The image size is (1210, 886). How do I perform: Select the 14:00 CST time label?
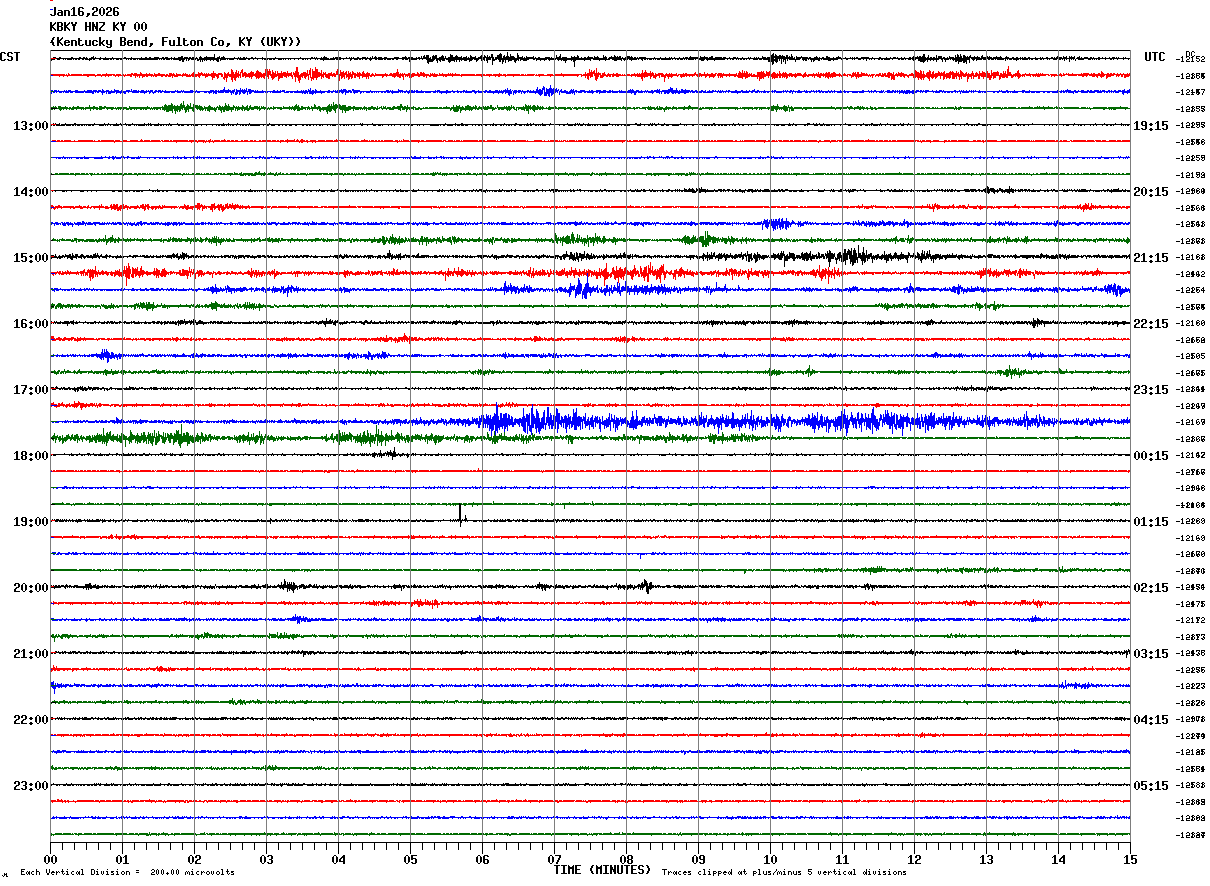click(x=31, y=192)
